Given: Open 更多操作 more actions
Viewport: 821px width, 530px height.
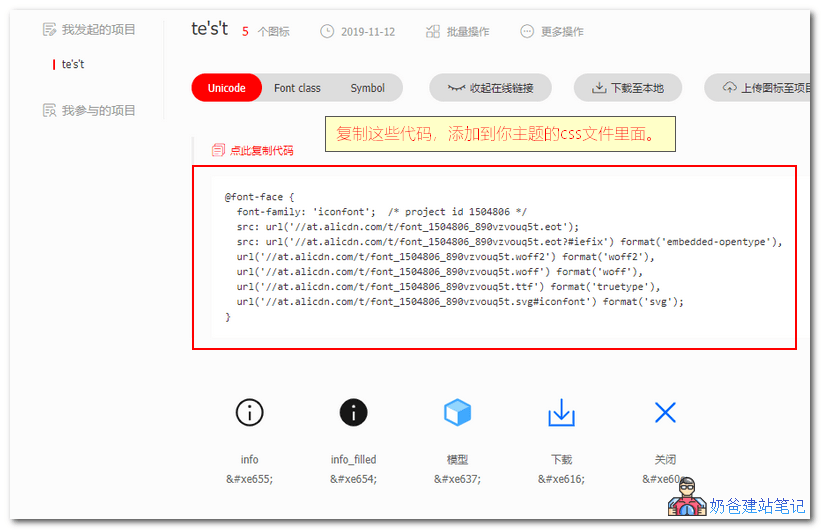Looking at the screenshot, I should (552, 31).
